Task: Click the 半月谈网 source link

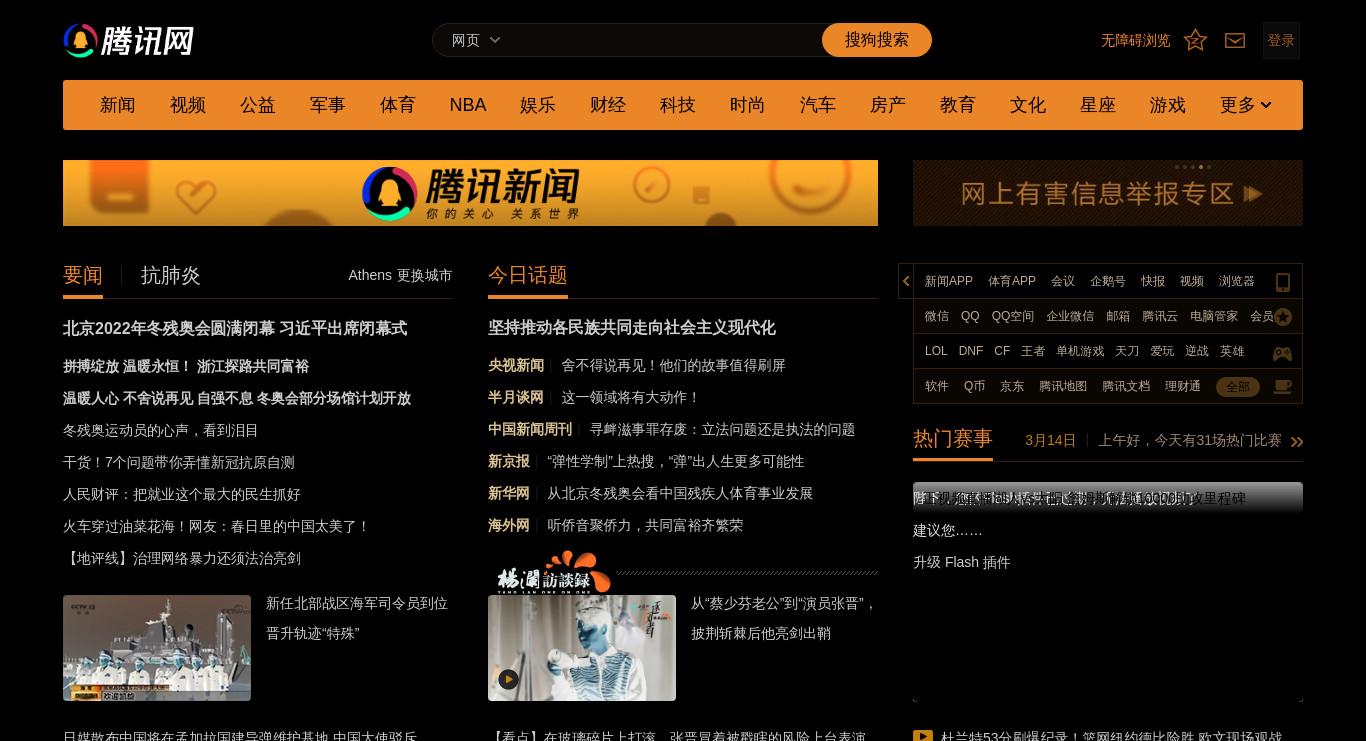Action: pyautogui.click(x=516, y=397)
